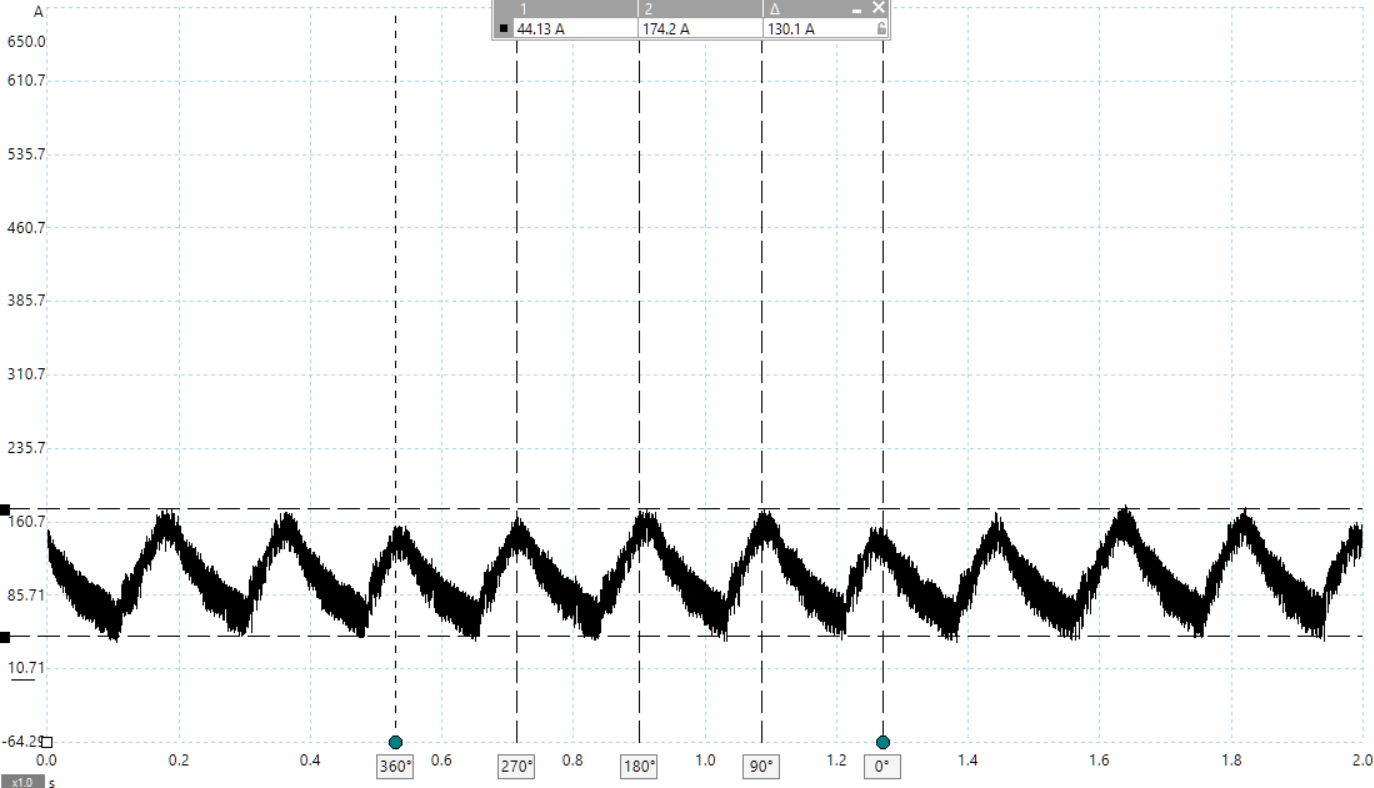The image size is (1374, 788).
Task: Click the A unit label atop vertical axis
Action: tap(38, 12)
